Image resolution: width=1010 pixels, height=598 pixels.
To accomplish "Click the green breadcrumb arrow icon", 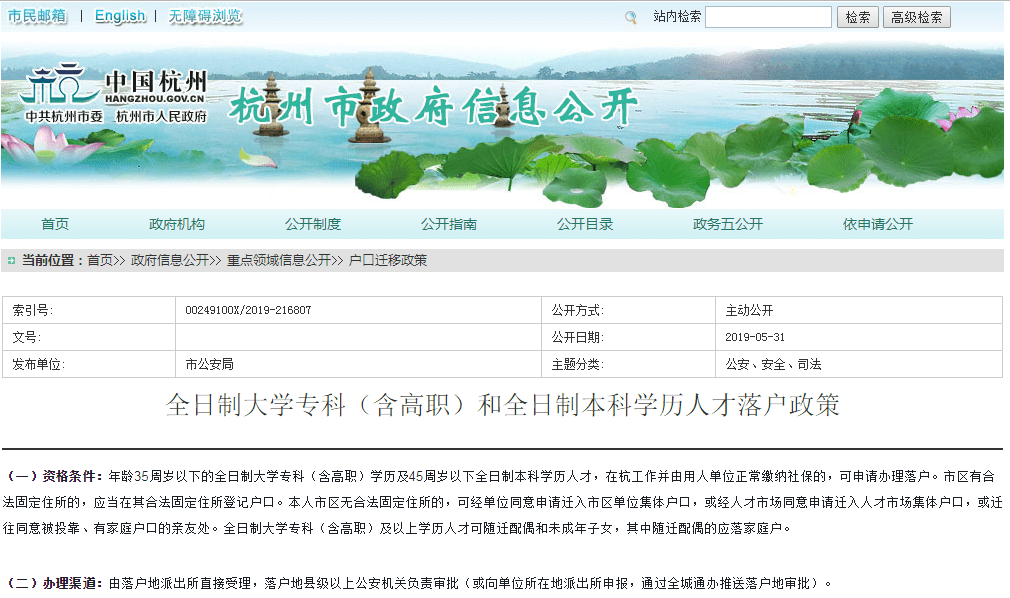I will tap(11, 260).
